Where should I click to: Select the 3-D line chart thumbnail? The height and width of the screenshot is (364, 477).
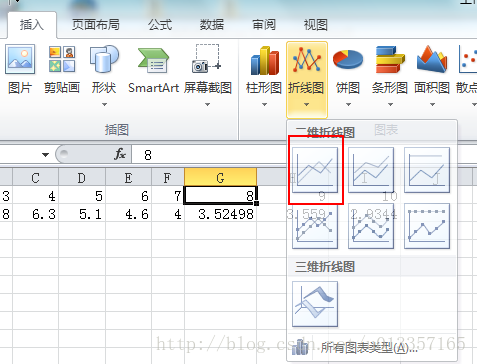(x=315, y=304)
